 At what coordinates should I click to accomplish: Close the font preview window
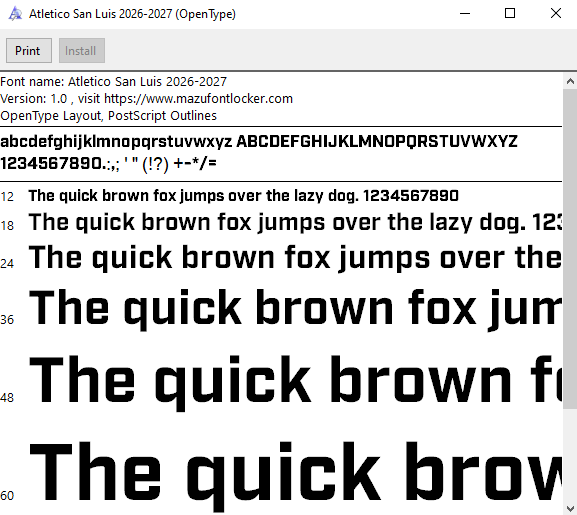pos(555,14)
